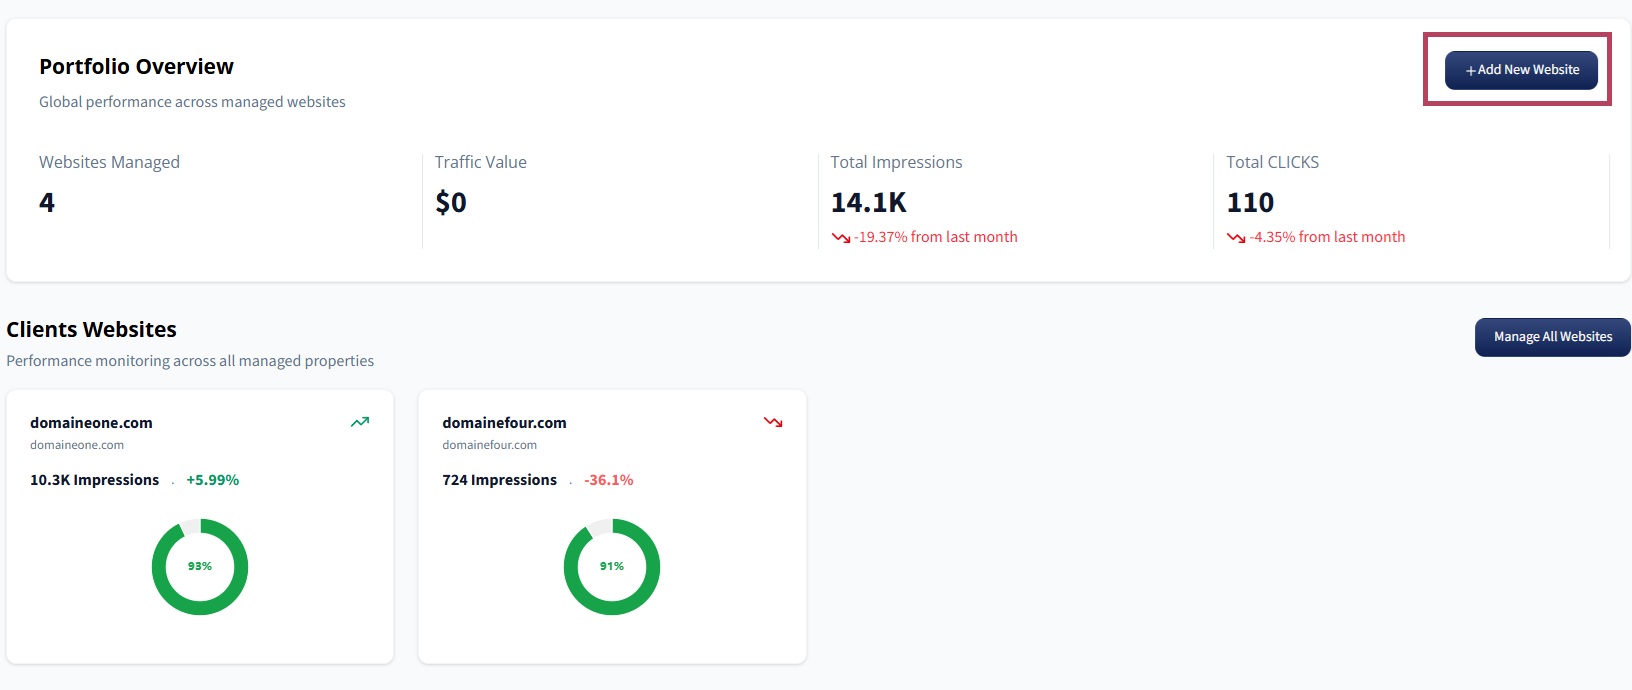Select the 93% donut chart
This screenshot has height=690, width=1632.
point(200,566)
